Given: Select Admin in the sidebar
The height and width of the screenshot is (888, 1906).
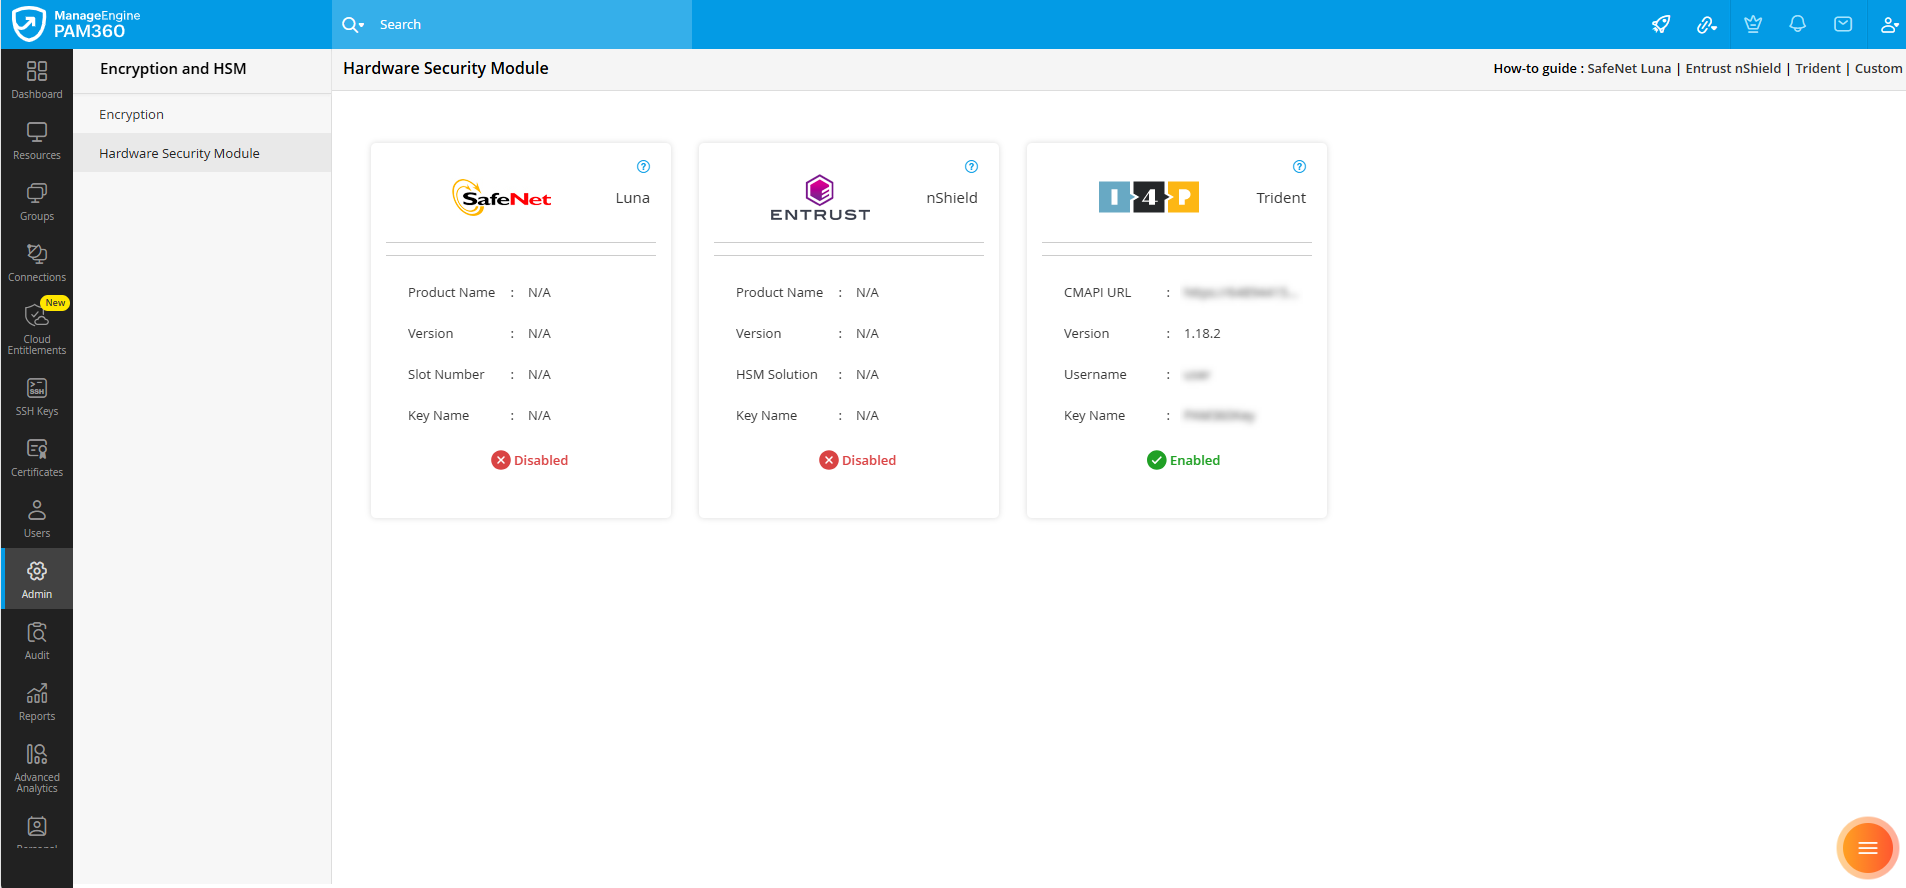Looking at the screenshot, I should click(x=37, y=579).
